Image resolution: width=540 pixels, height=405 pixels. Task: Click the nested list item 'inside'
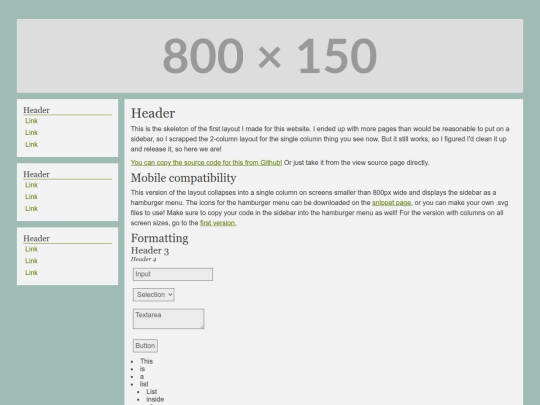coord(155,399)
